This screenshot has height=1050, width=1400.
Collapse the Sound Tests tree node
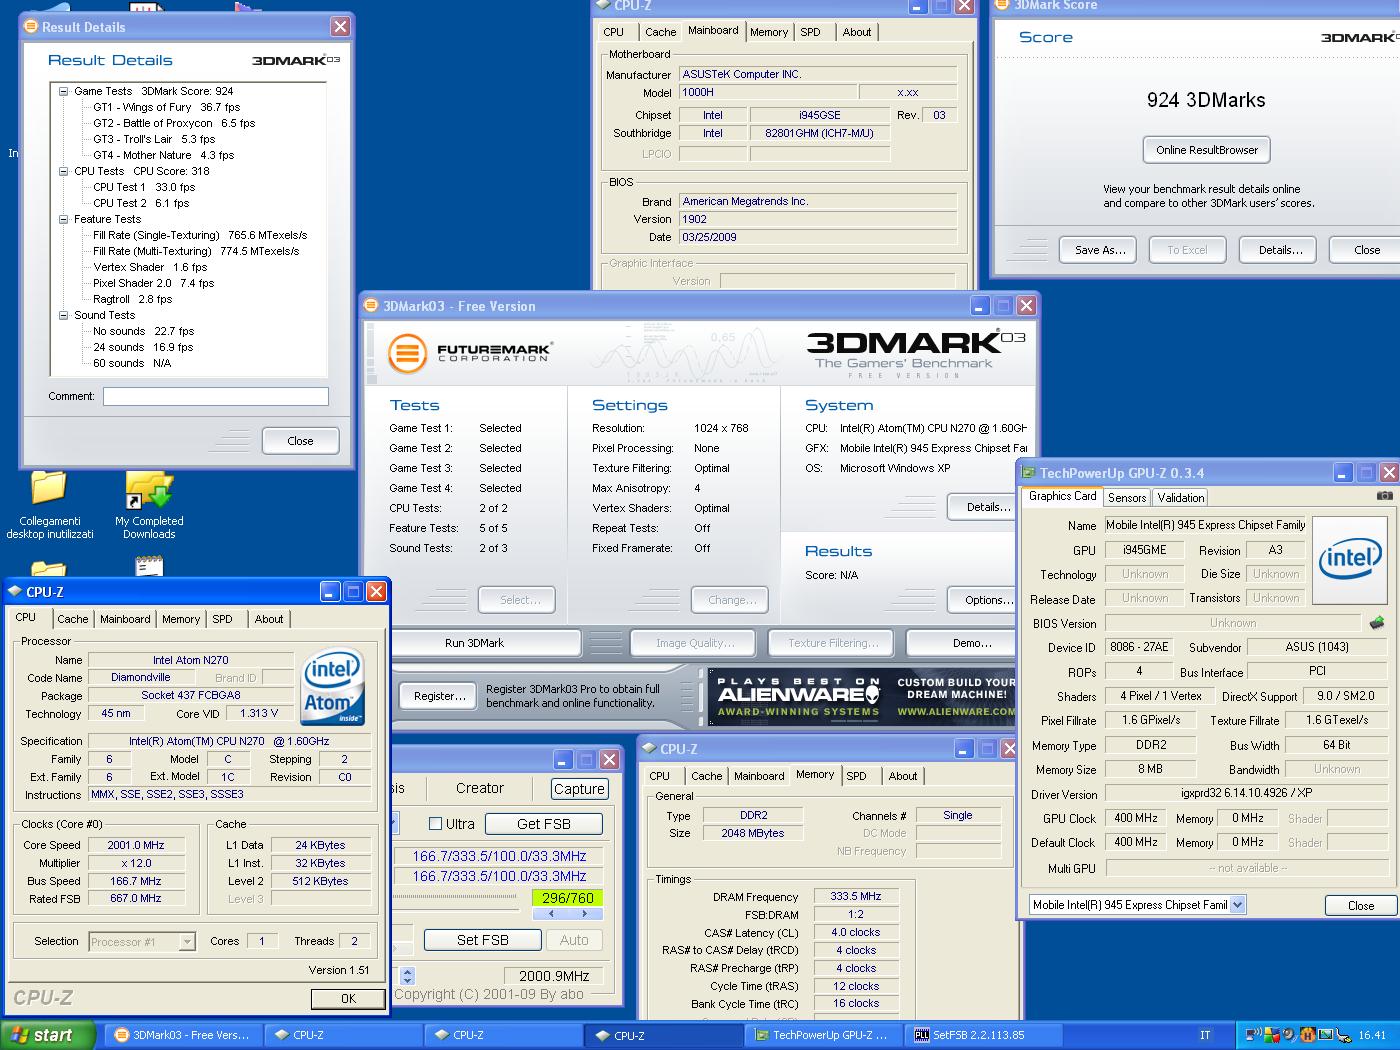click(x=63, y=315)
